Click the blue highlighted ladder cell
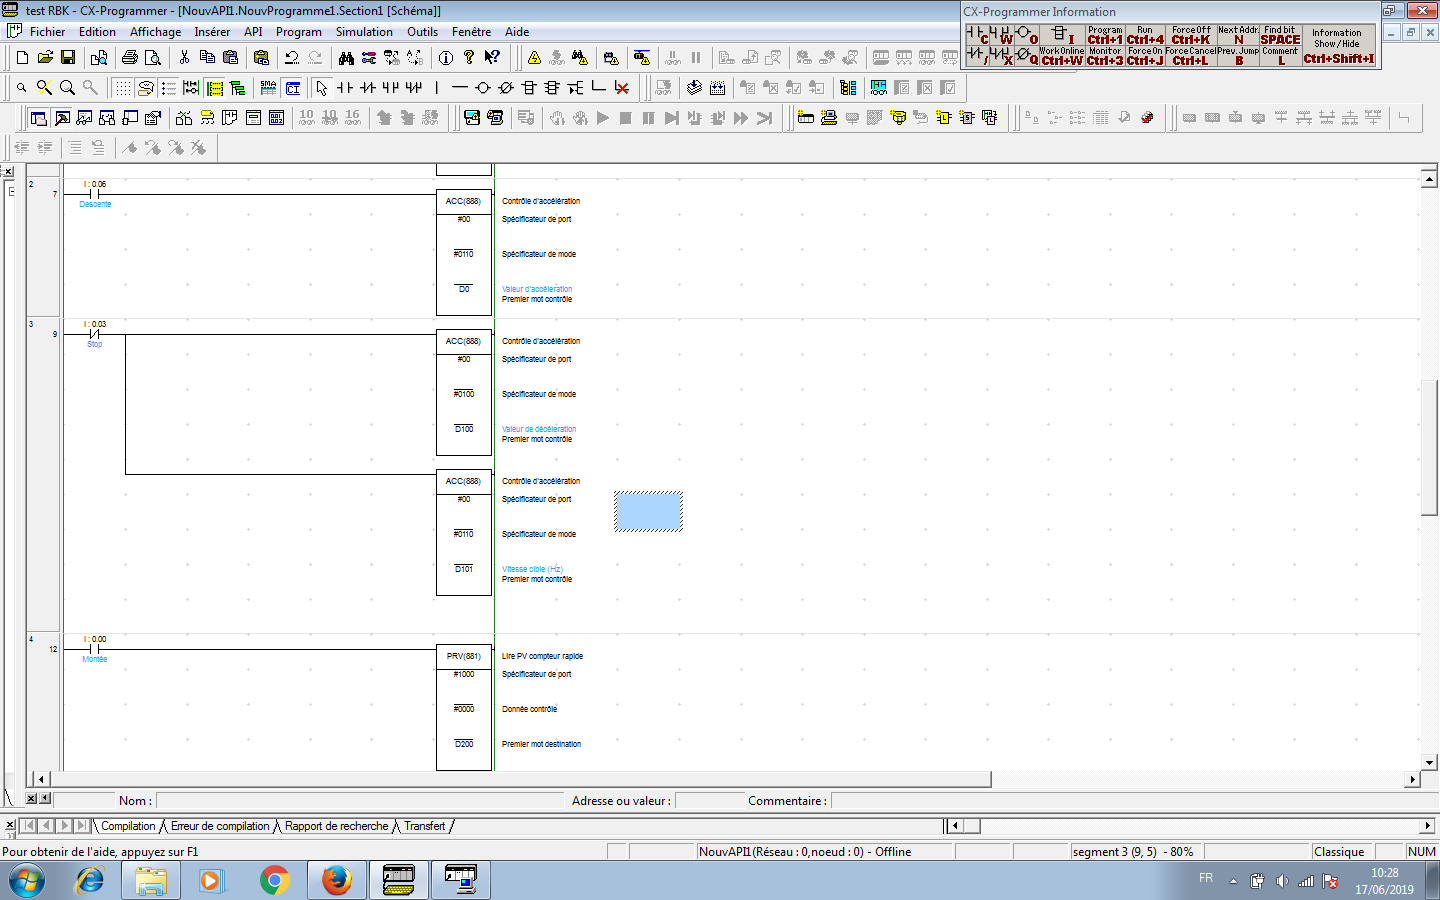Screen dimensions: 1440x900 point(648,511)
